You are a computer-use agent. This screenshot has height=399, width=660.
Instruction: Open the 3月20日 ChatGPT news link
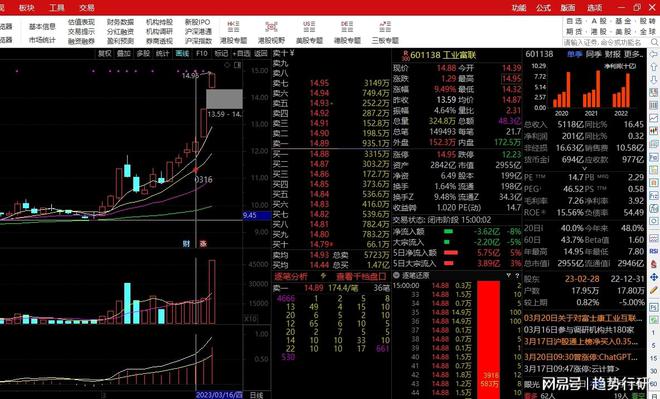click(x=581, y=357)
